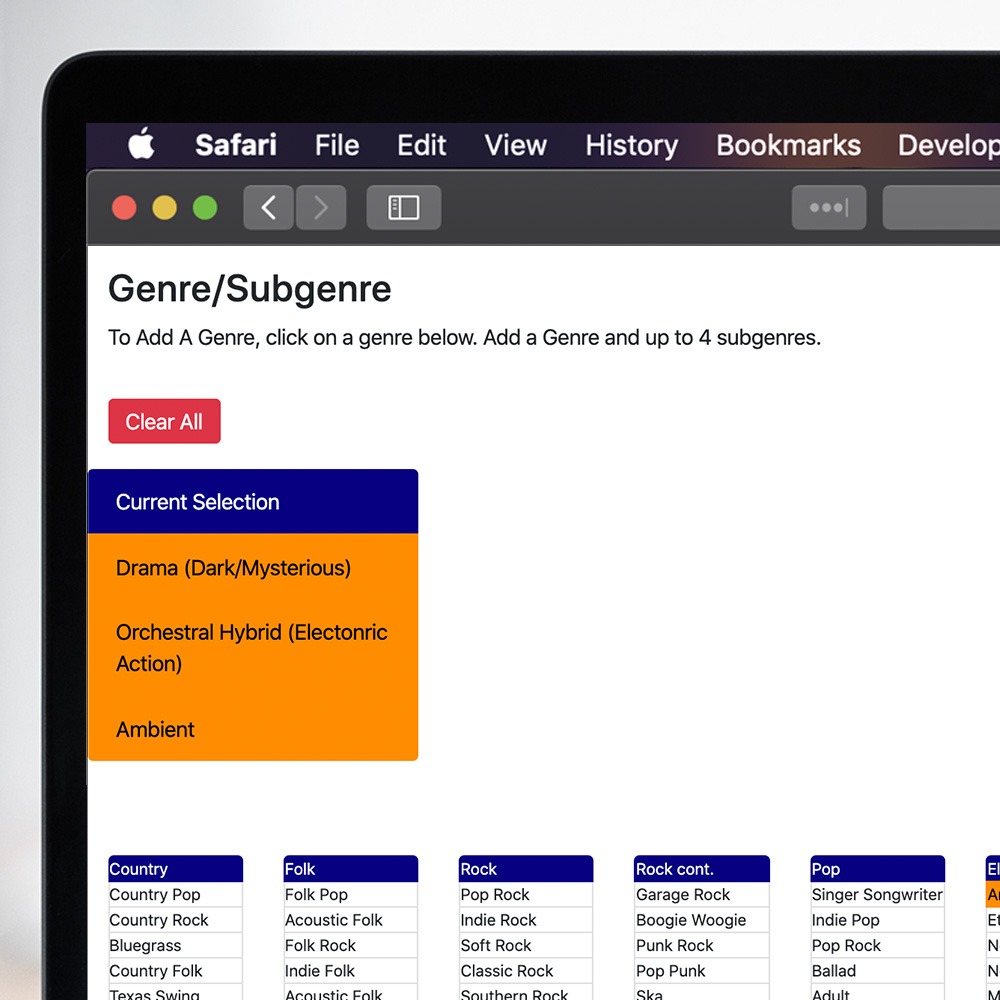Add the Classic Rock subgenre

[x=526, y=971]
